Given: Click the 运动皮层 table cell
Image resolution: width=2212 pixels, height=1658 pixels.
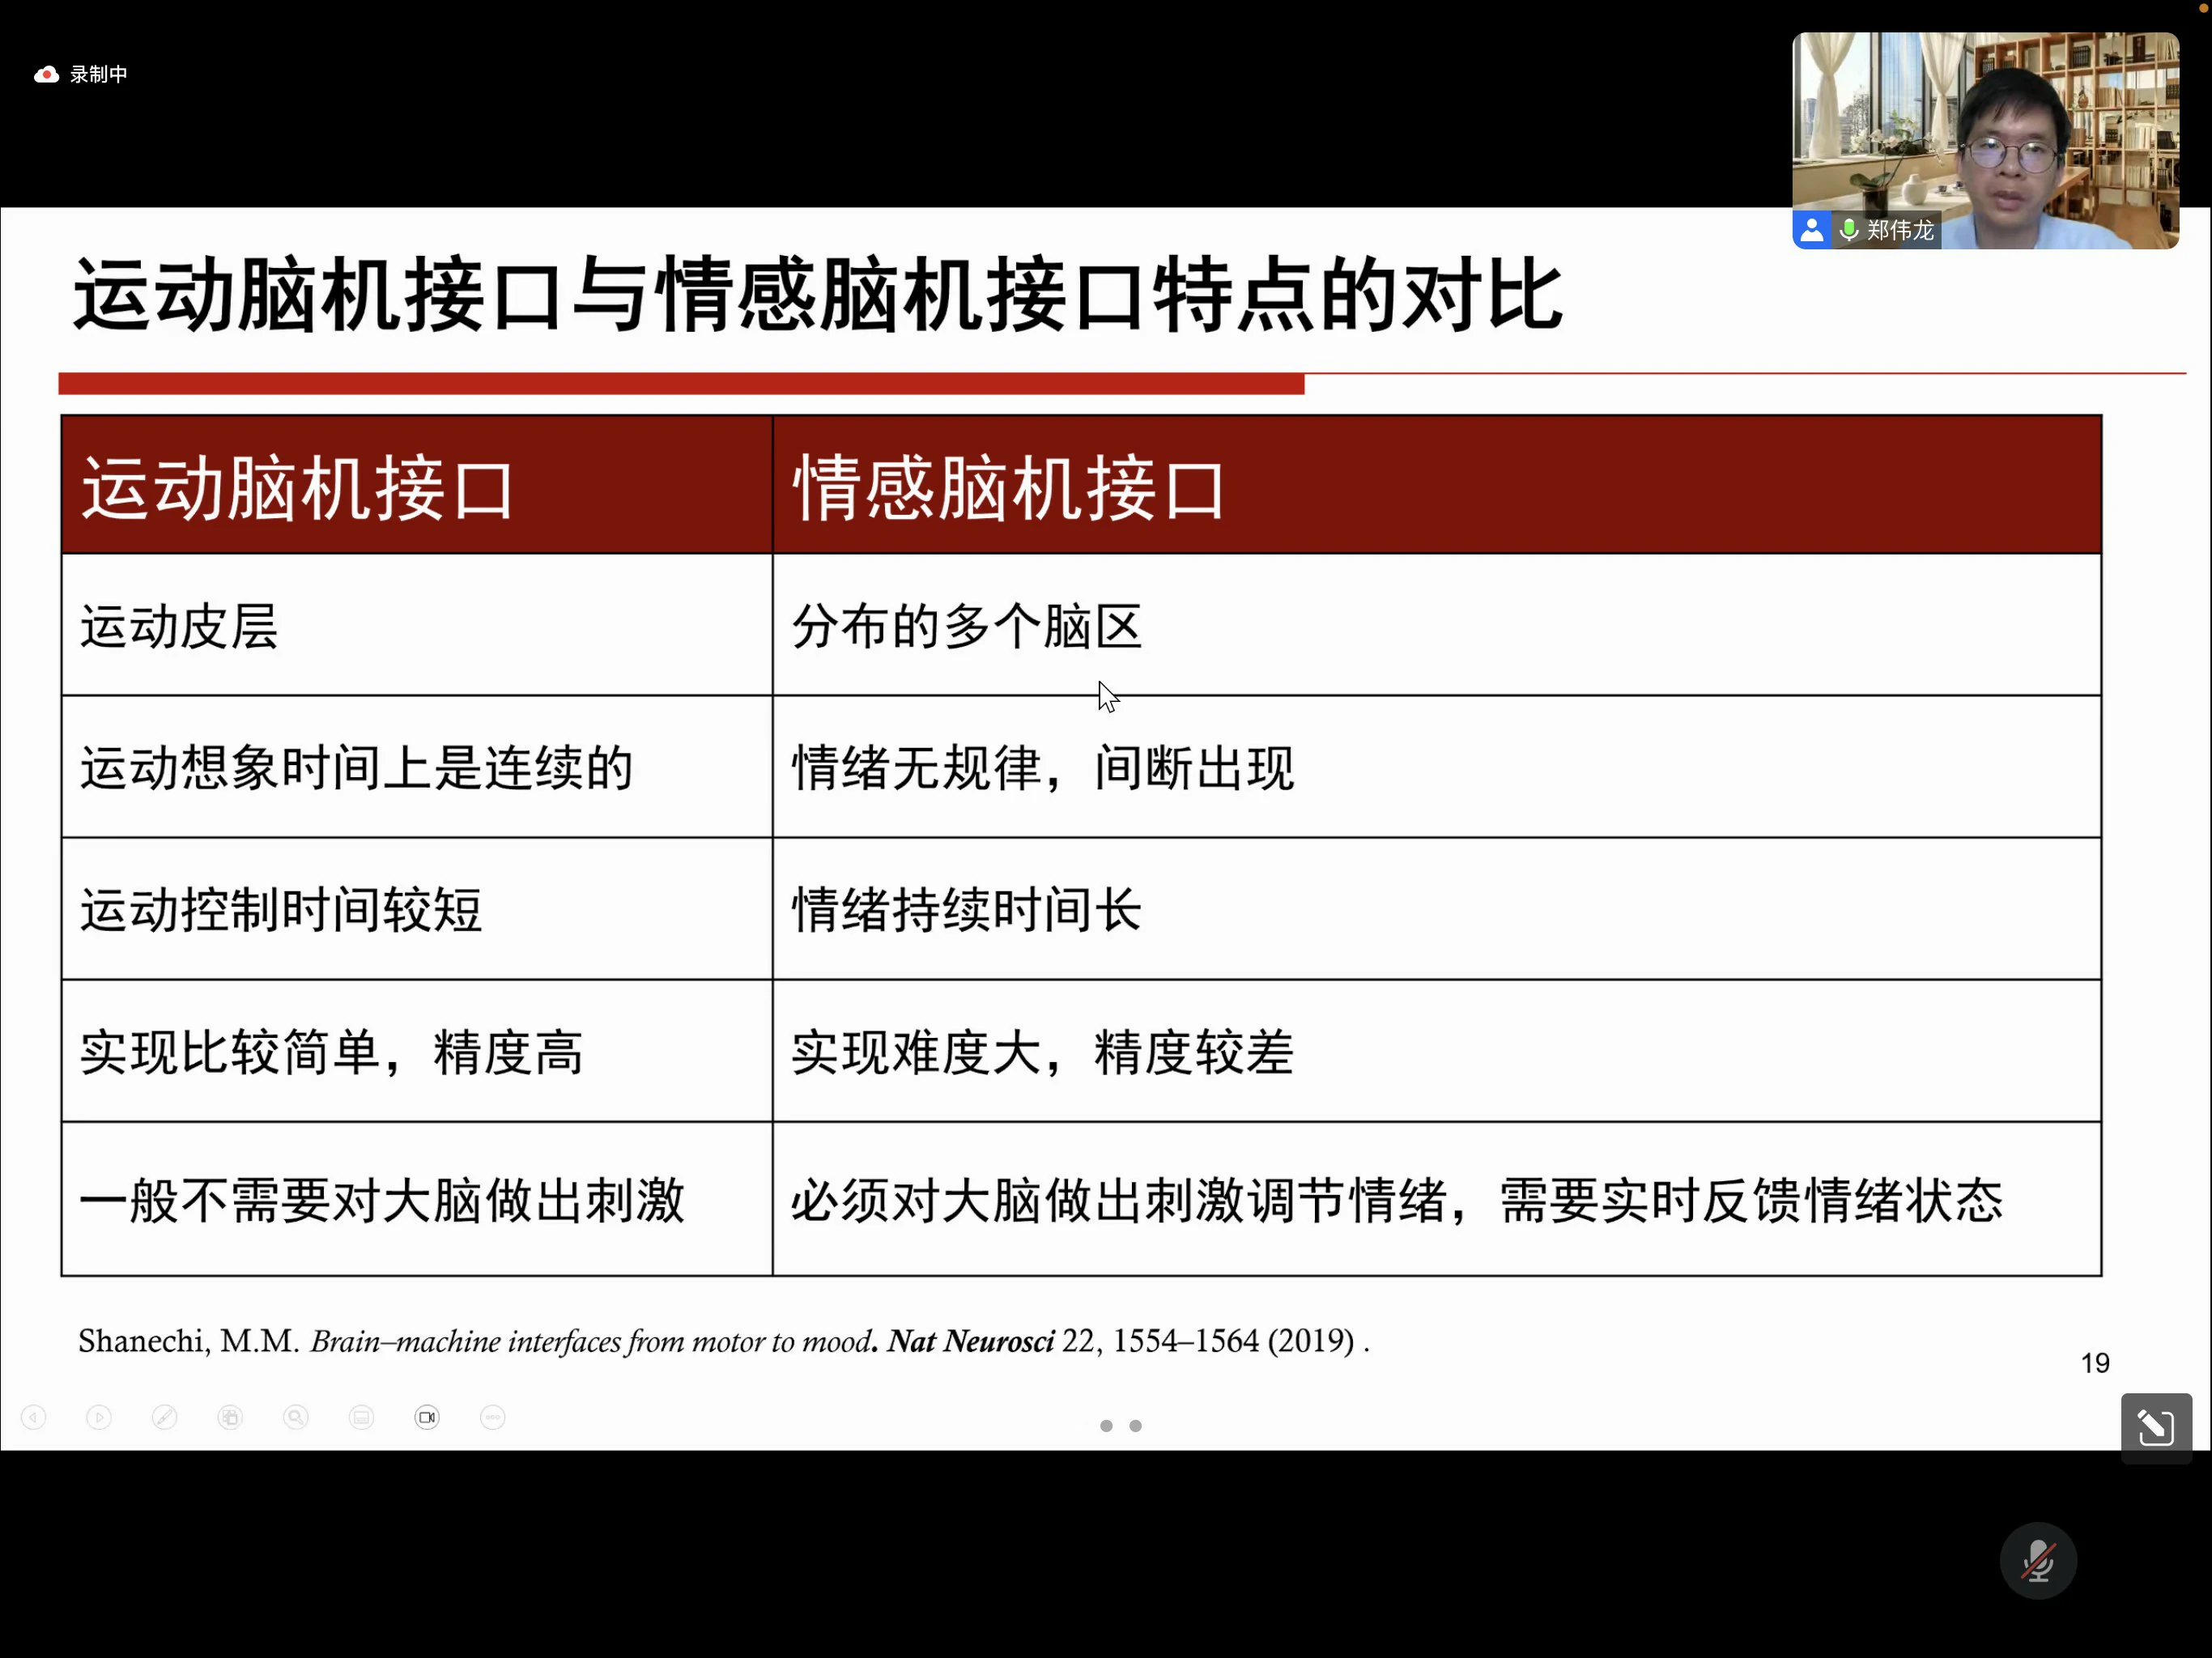Looking at the screenshot, I should [x=180, y=627].
